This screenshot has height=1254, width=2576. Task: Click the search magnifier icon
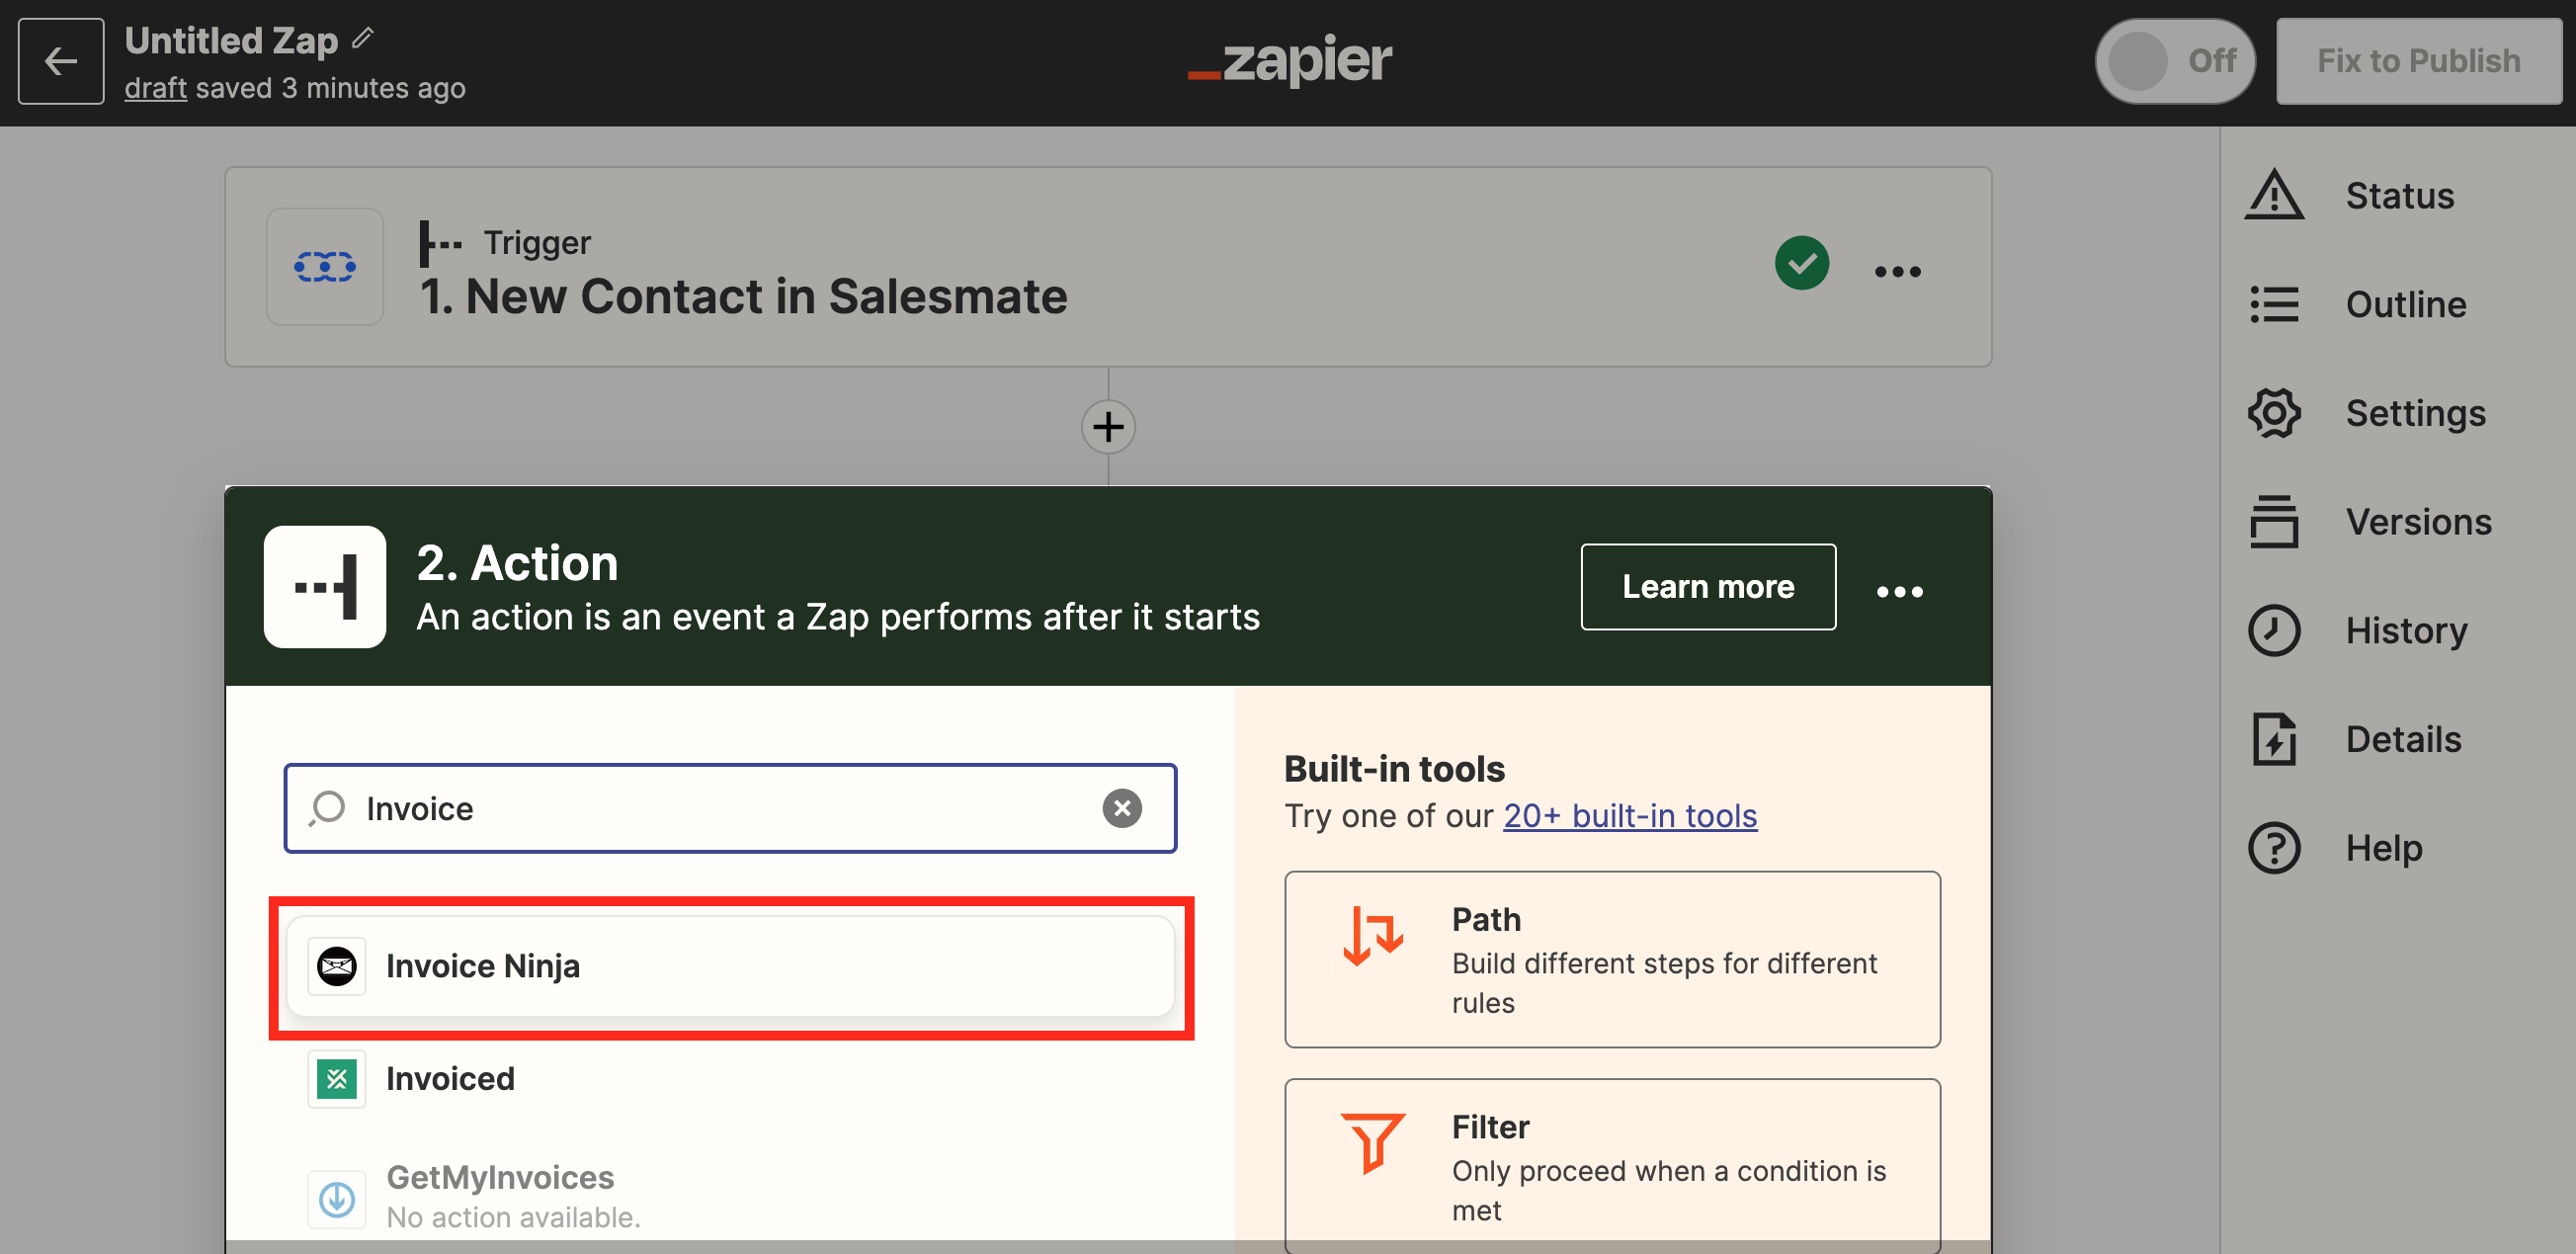(x=327, y=808)
